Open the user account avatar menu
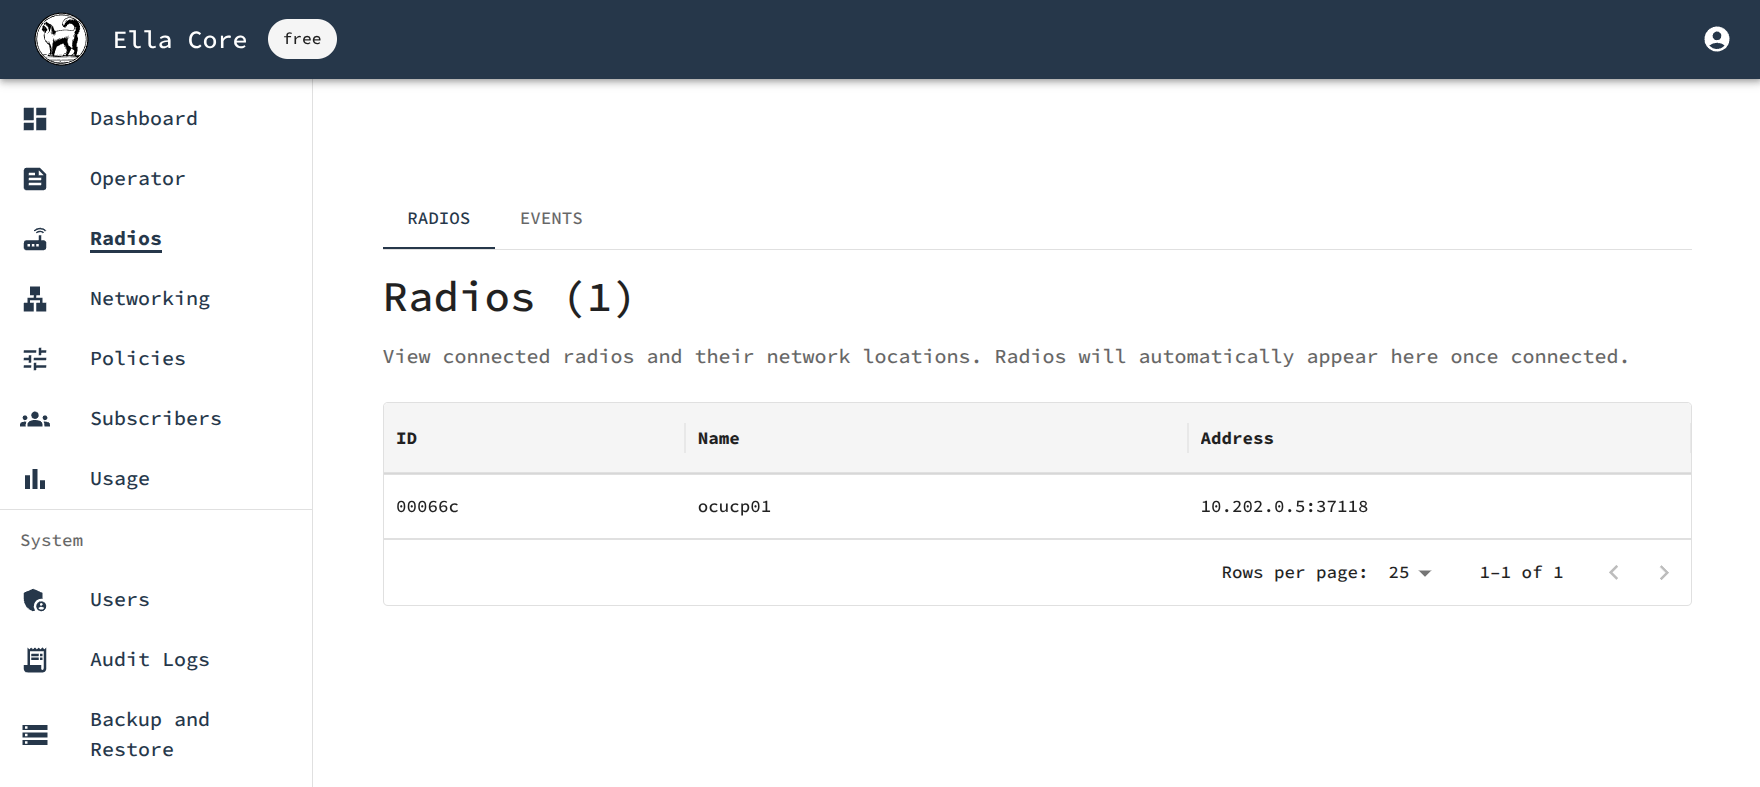Image resolution: width=1760 pixels, height=787 pixels. click(x=1716, y=39)
